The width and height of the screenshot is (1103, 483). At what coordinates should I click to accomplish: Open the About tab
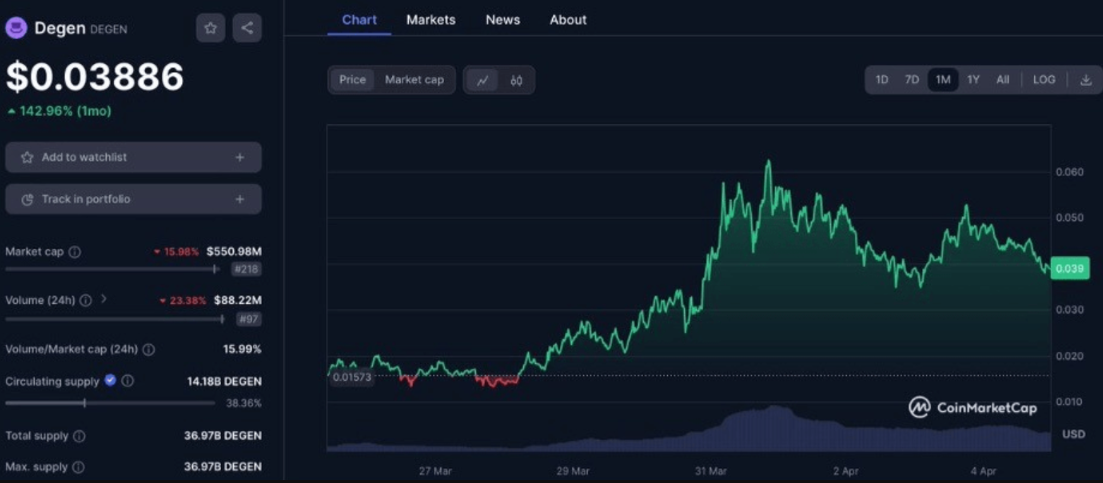click(x=568, y=20)
